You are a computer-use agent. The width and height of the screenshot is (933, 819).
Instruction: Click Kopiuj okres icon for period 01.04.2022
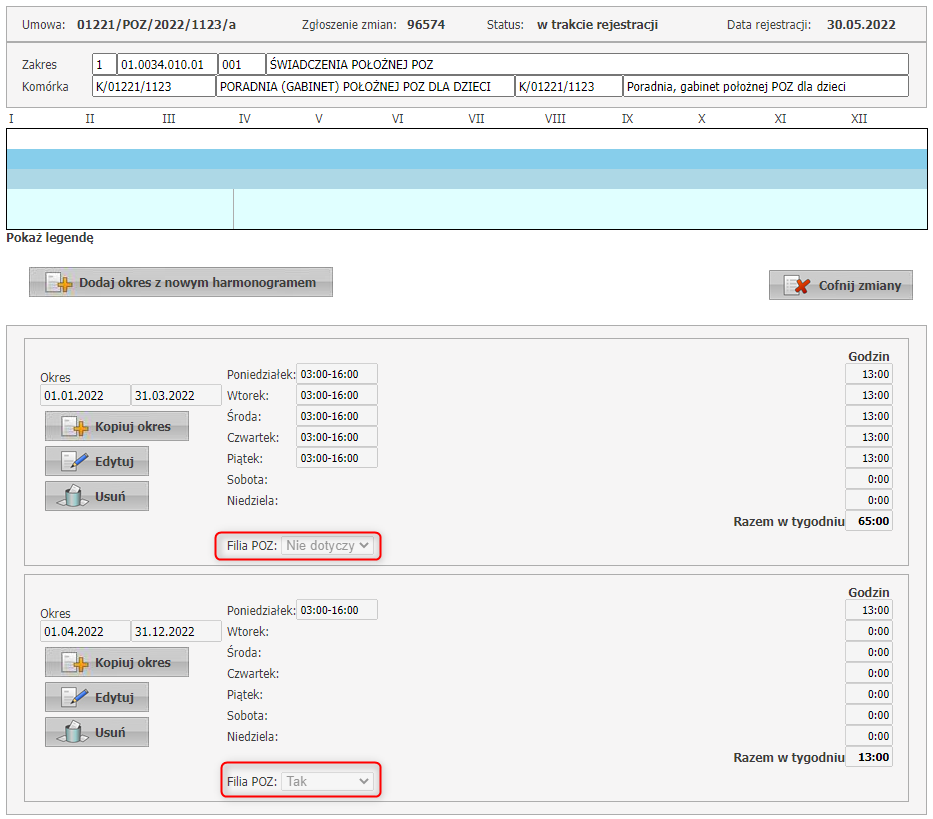[x=76, y=663]
